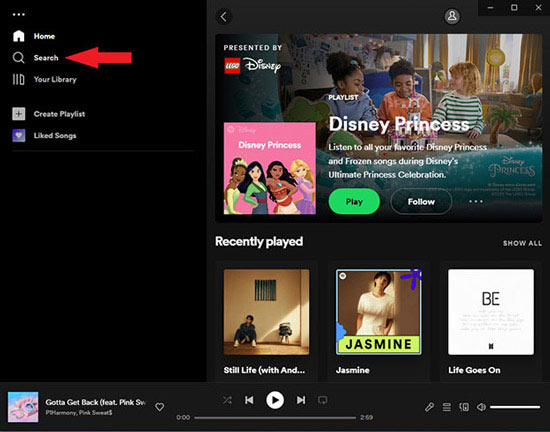Viewport: 550px width, 432px height.
Task: Play the Disney Princess playlist
Action: [x=354, y=202]
